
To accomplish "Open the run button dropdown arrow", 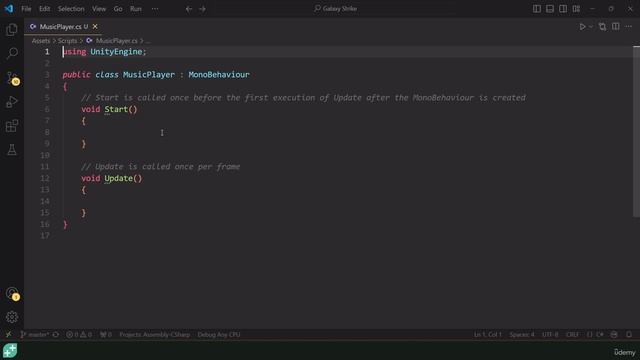I will tap(591, 27).
